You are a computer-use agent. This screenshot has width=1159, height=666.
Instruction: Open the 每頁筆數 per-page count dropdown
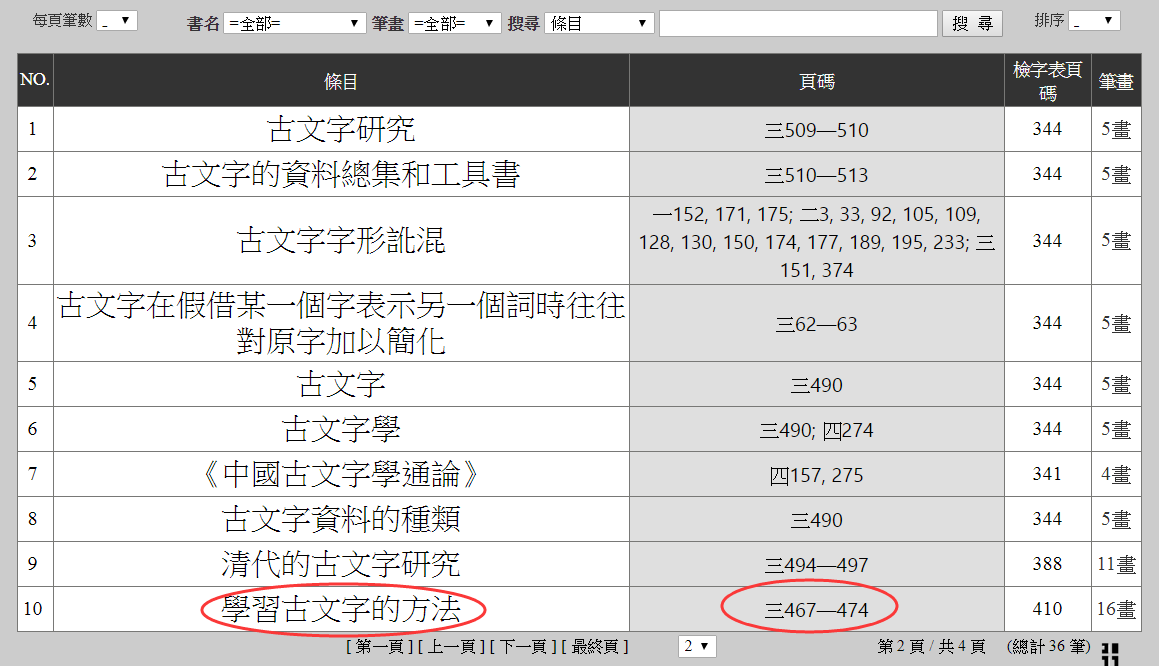[x=117, y=21]
